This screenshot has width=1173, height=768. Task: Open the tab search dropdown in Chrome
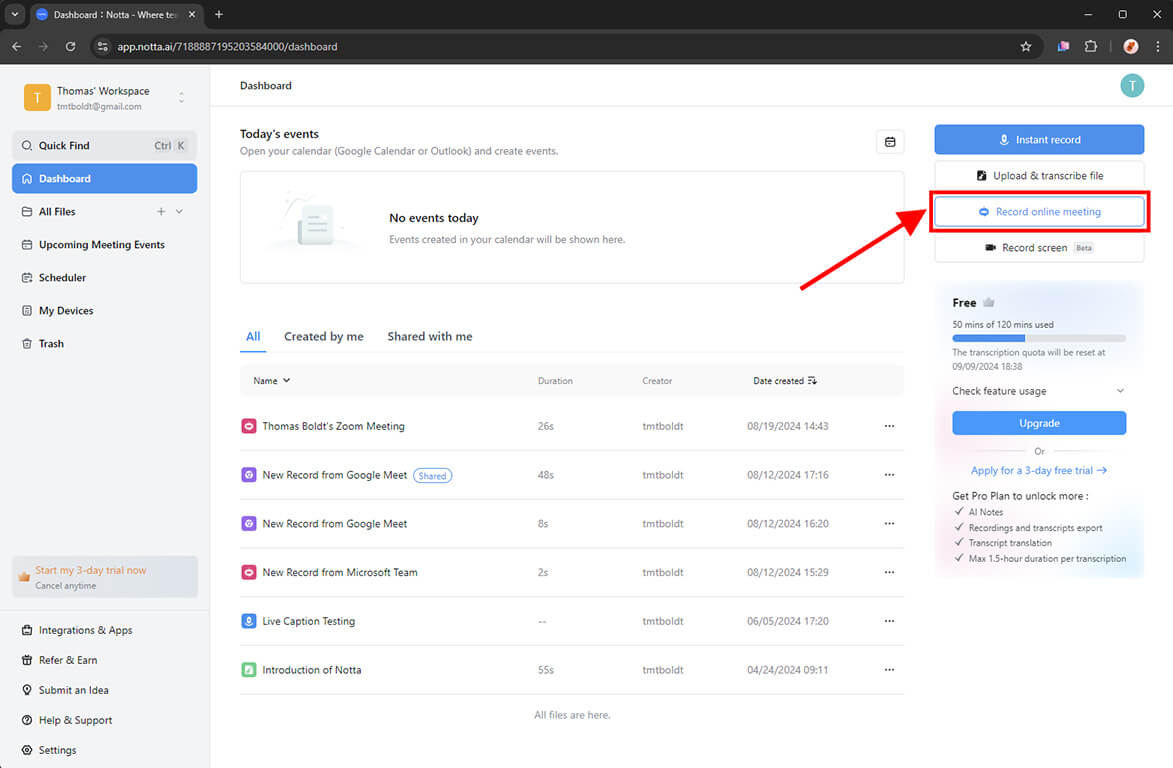click(14, 14)
